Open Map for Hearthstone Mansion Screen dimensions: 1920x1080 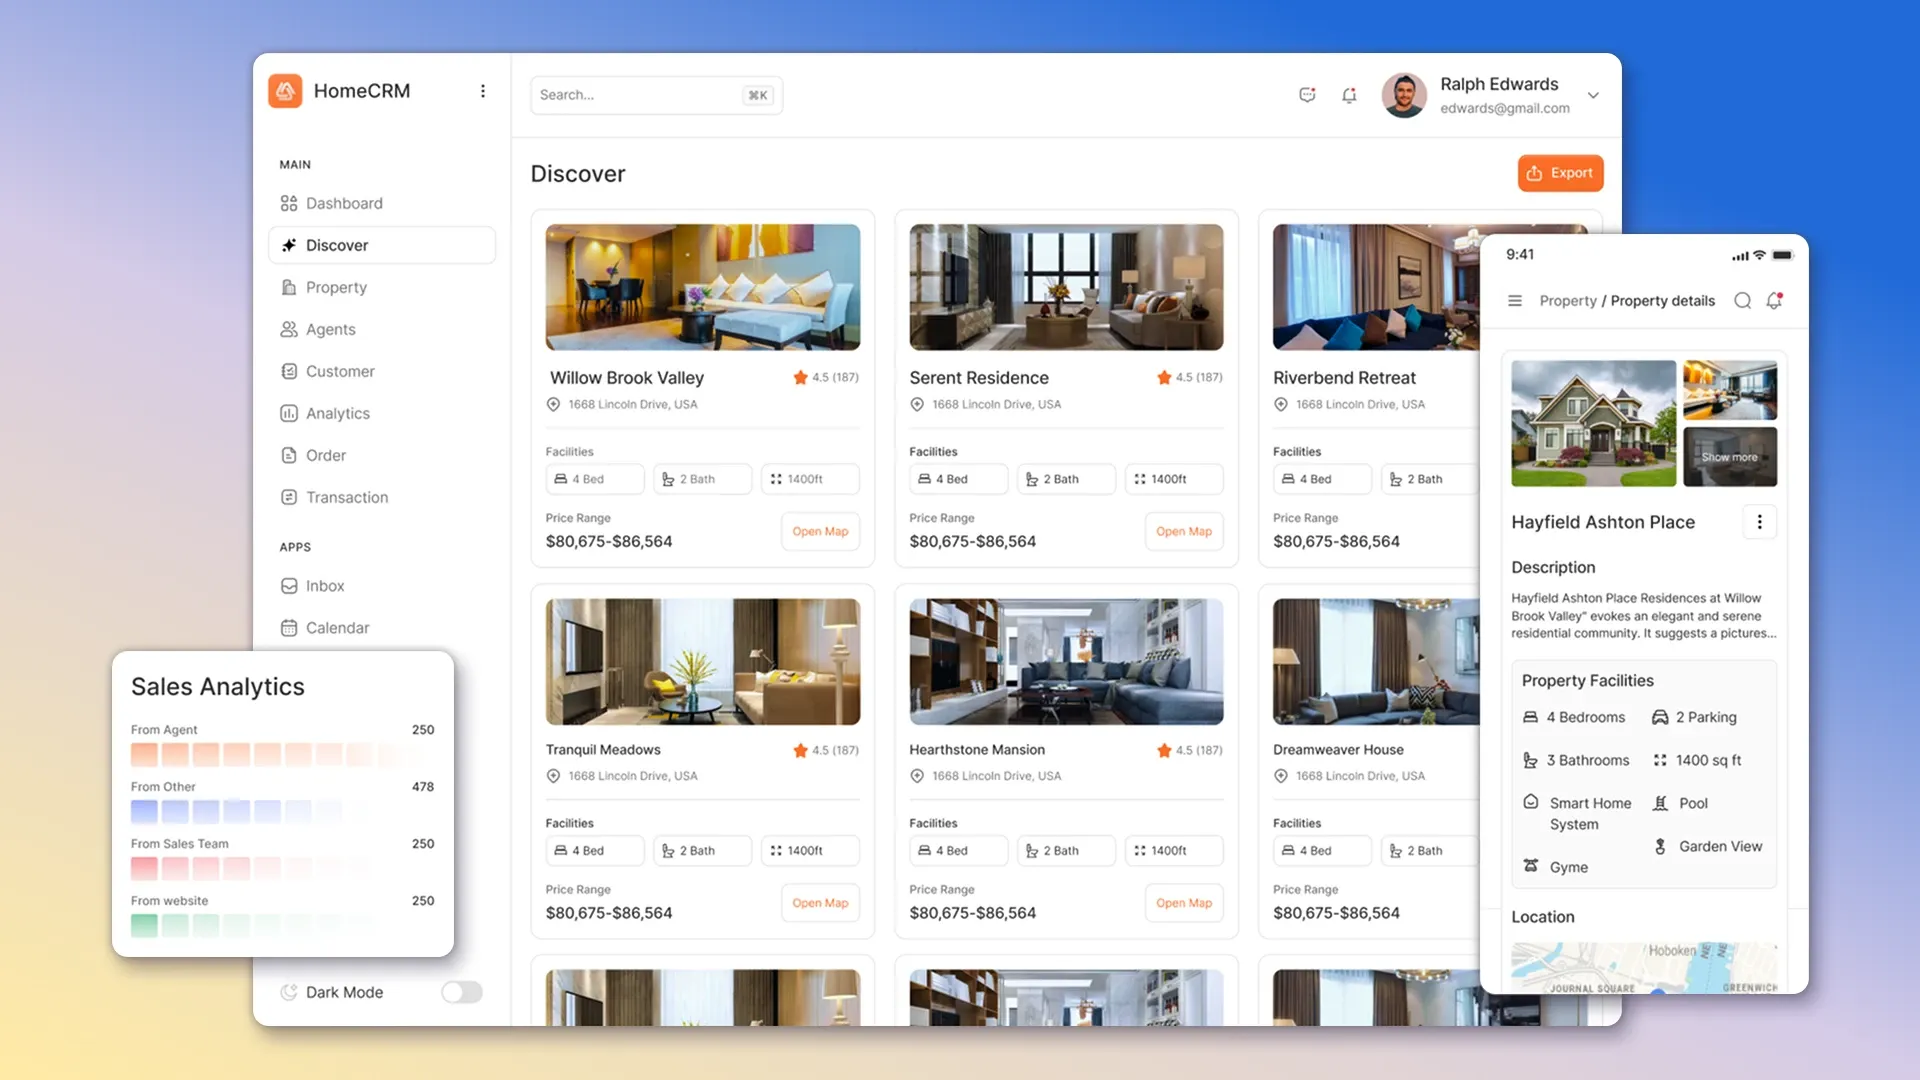click(x=1183, y=903)
